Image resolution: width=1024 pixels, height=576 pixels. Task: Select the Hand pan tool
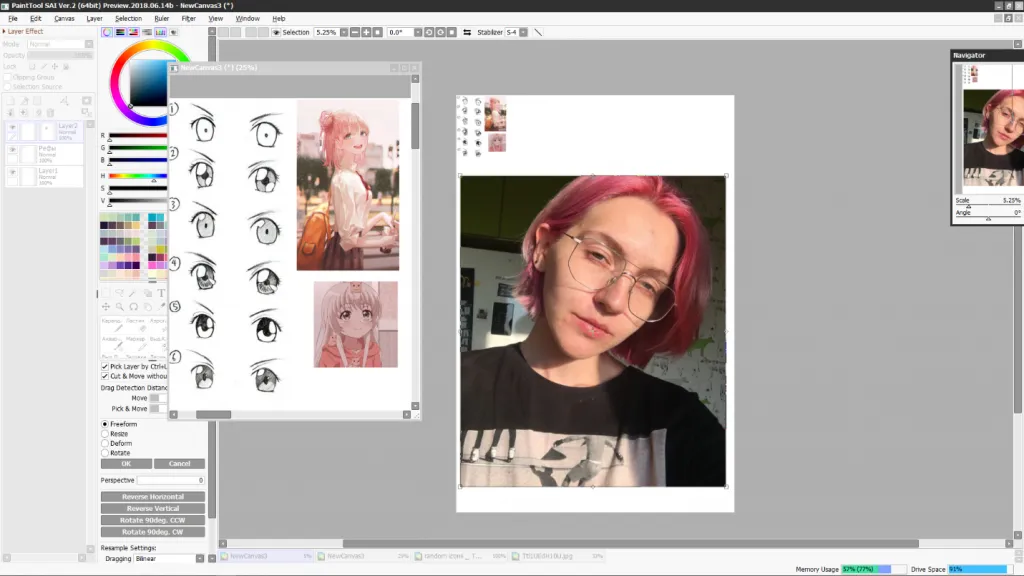[148, 306]
